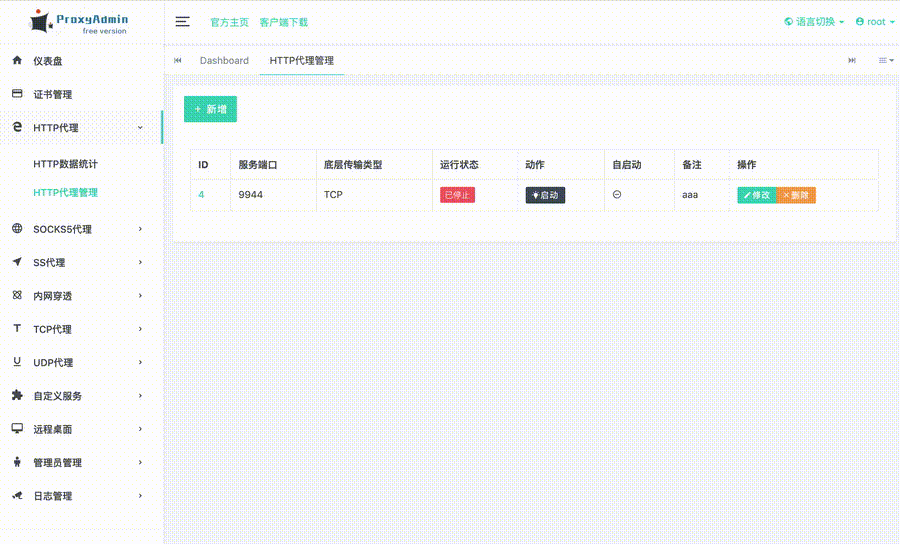Toggle the 自启动 circle icon in row 4
Screen dimensions: 900x544
pyautogui.click(x=617, y=195)
